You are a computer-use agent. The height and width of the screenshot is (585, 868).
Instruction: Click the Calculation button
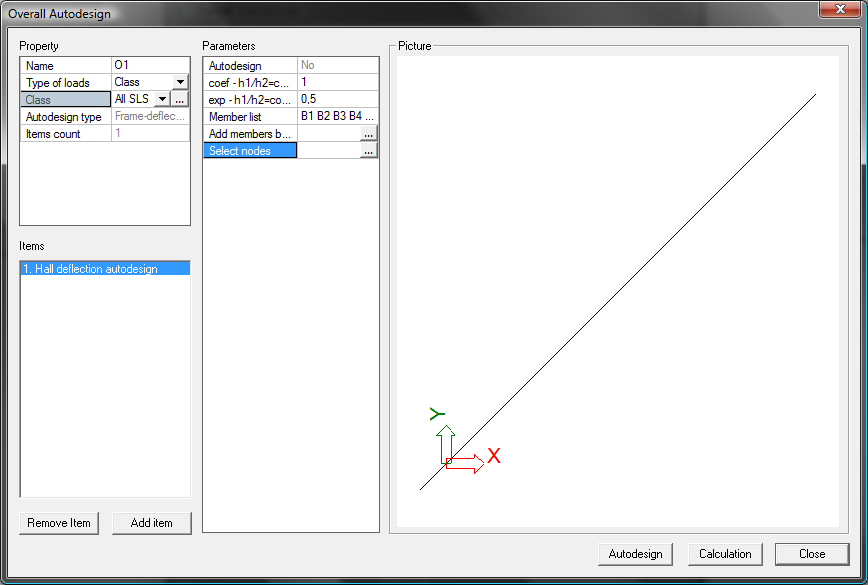(725, 554)
